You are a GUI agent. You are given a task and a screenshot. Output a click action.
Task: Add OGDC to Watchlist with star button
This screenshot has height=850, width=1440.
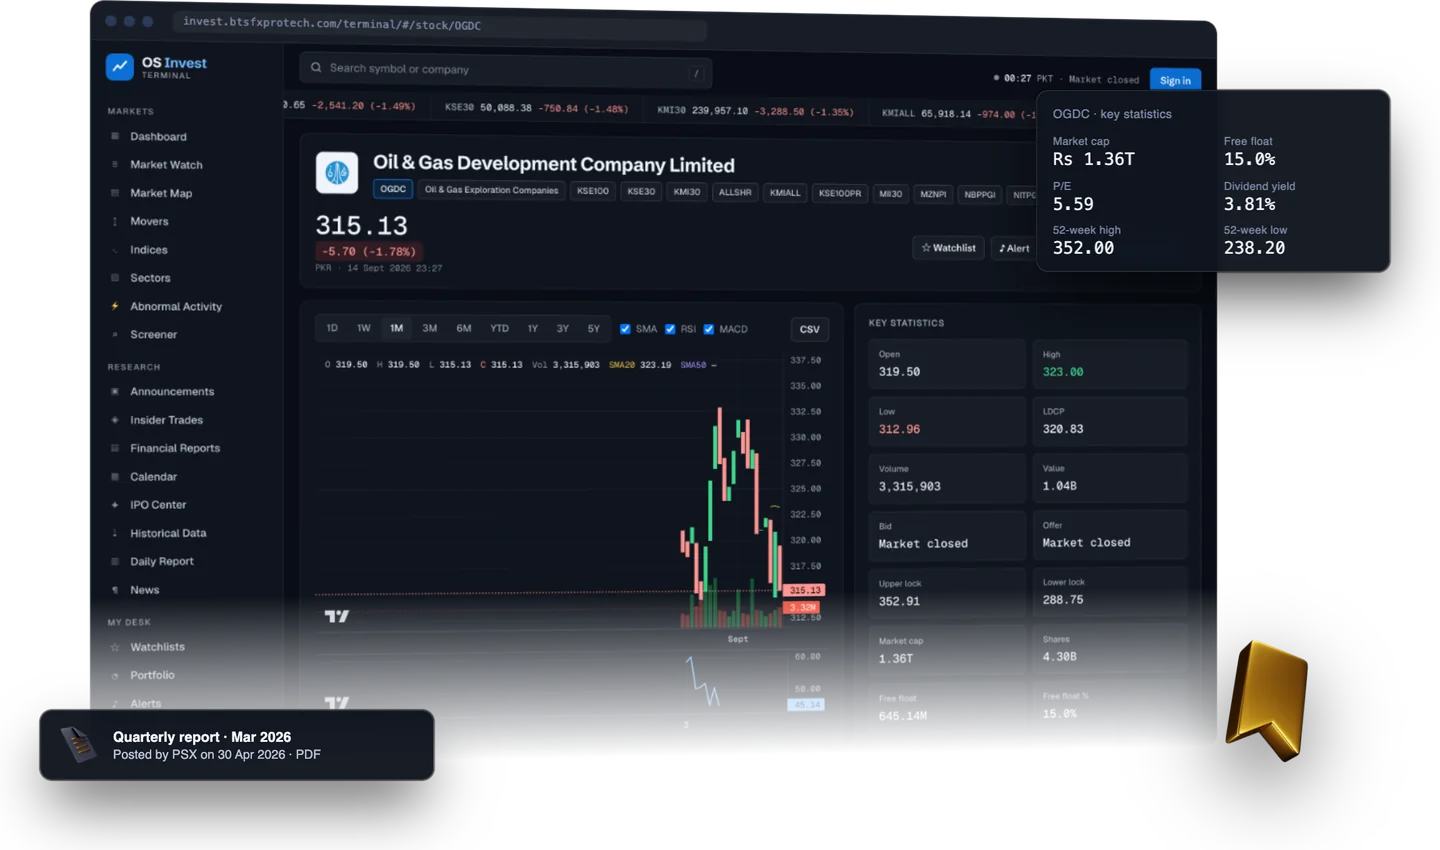pyautogui.click(x=948, y=248)
